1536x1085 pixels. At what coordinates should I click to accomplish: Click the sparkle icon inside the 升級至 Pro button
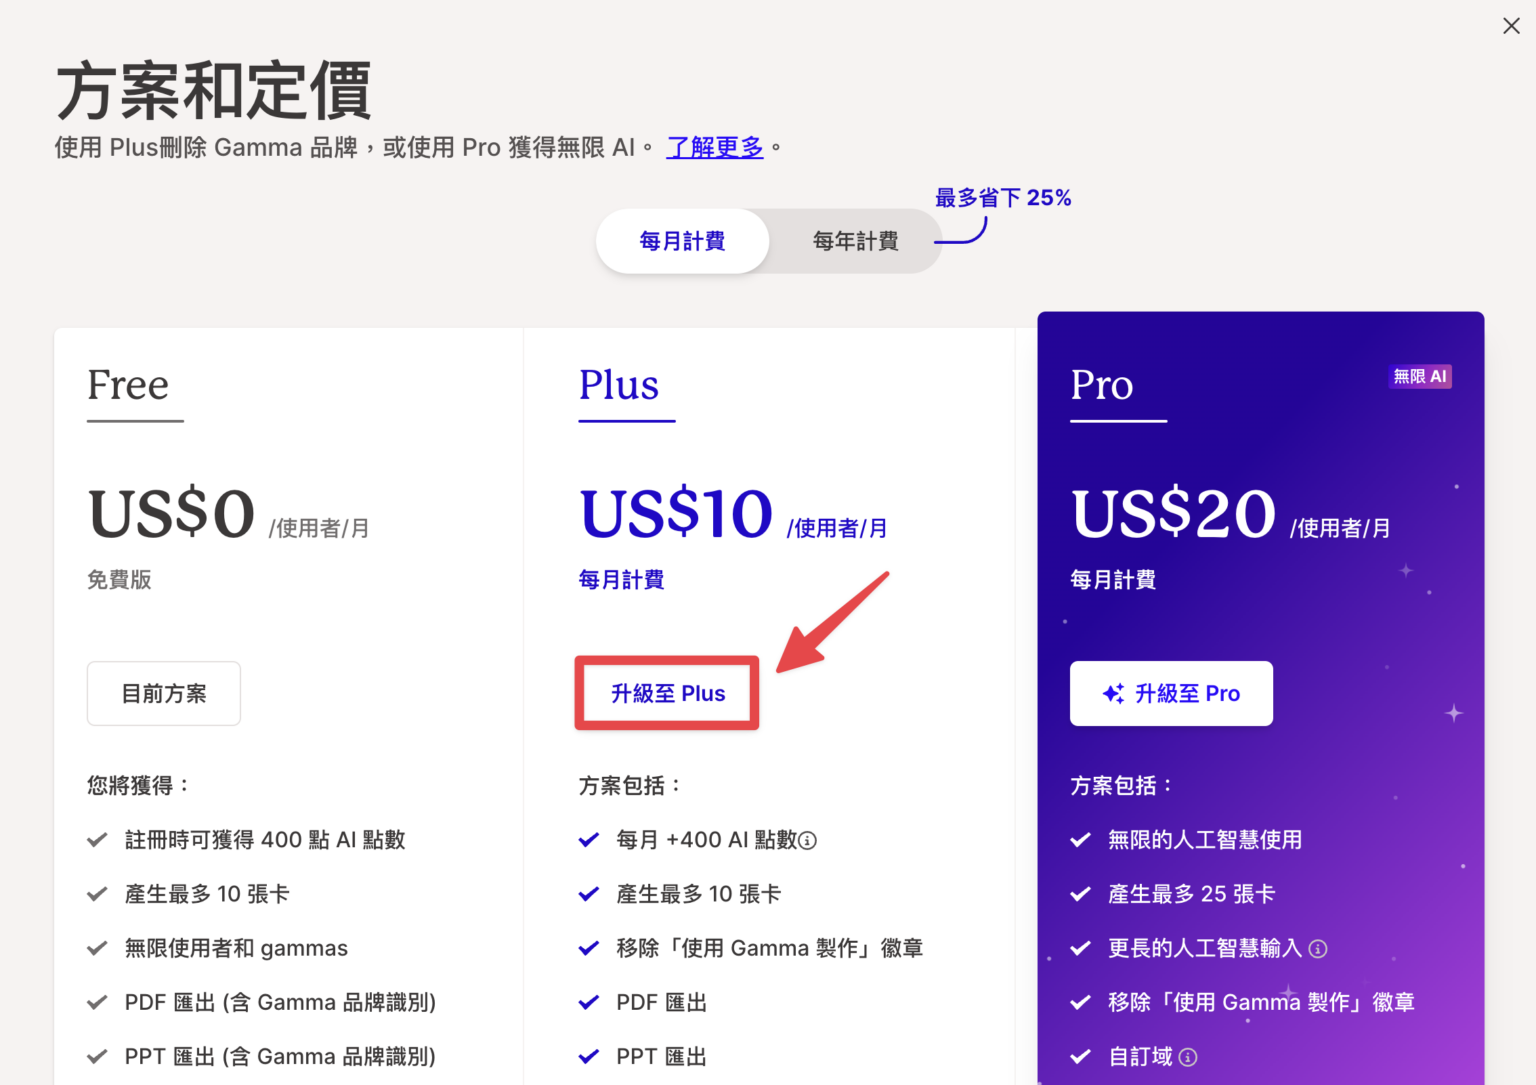point(1113,693)
